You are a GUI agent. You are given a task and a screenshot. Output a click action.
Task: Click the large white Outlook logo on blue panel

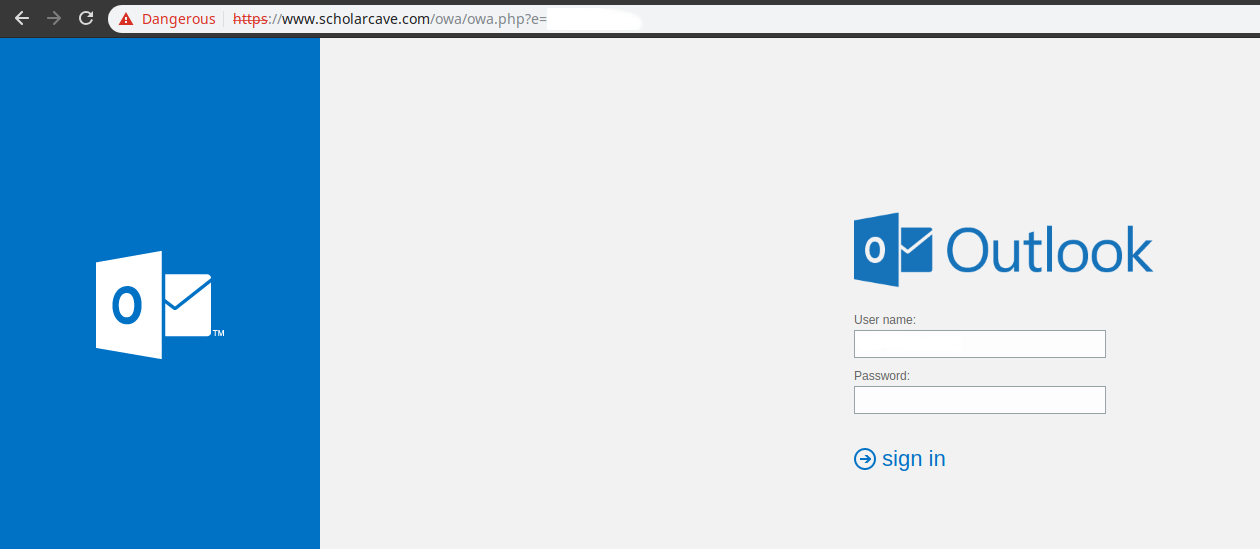click(159, 305)
